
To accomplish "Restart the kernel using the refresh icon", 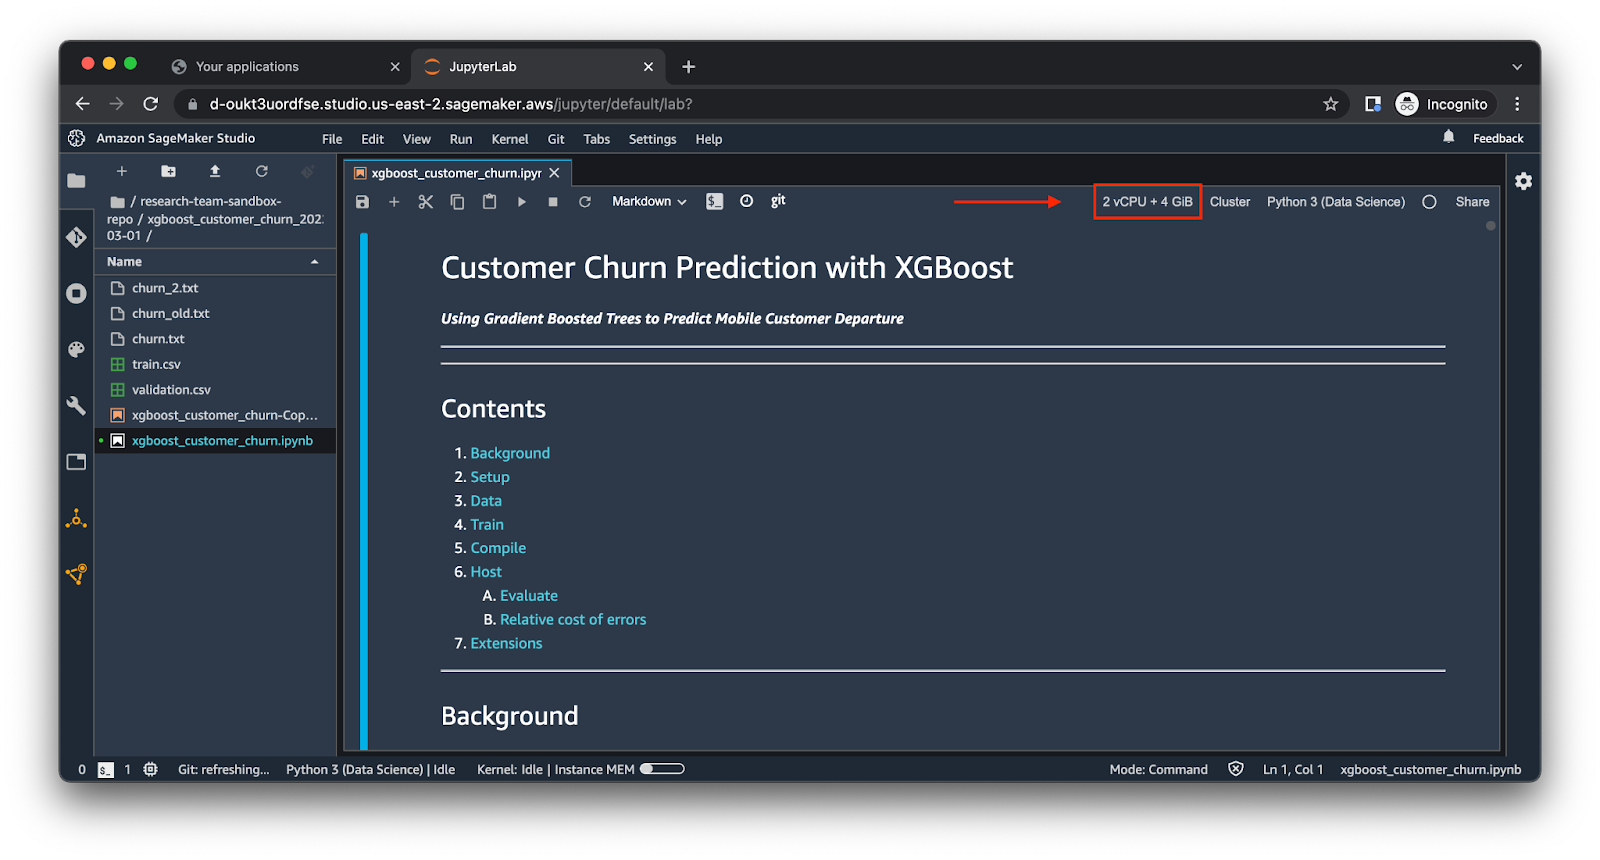I will point(585,202).
